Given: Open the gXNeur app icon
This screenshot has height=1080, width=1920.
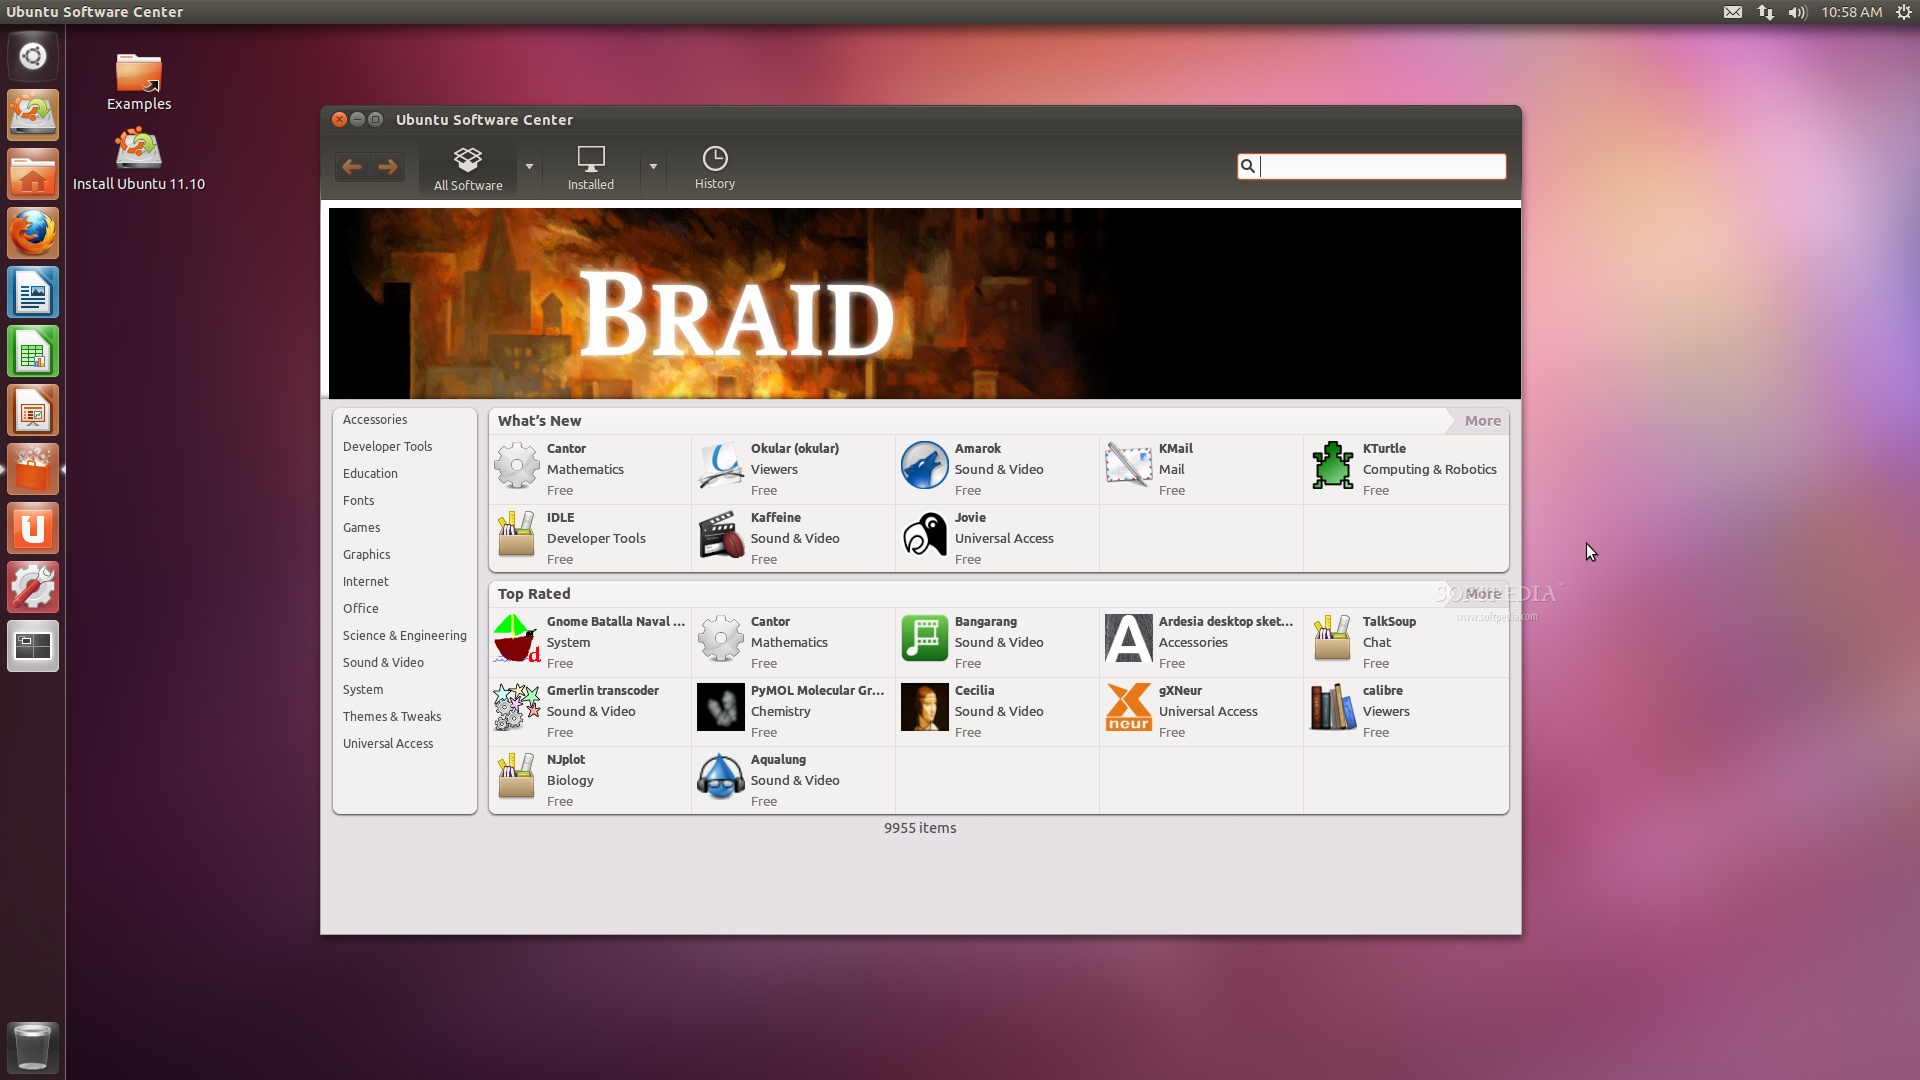Looking at the screenshot, I should point(1129,708).
